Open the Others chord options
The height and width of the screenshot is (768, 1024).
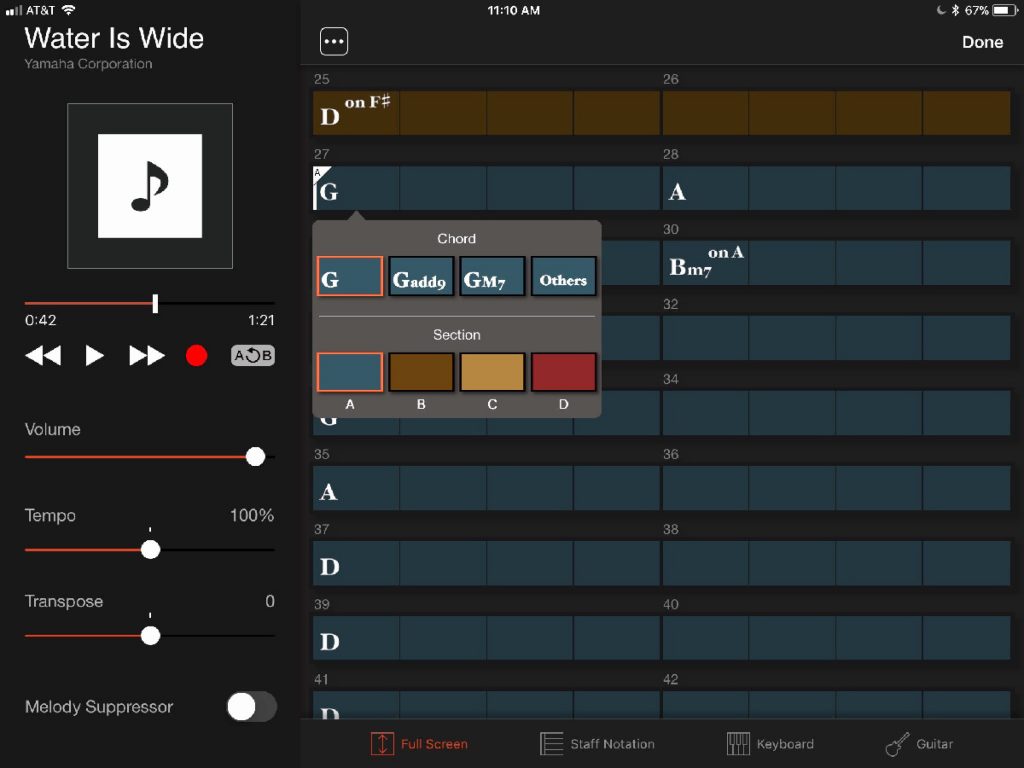pos(563,278)
